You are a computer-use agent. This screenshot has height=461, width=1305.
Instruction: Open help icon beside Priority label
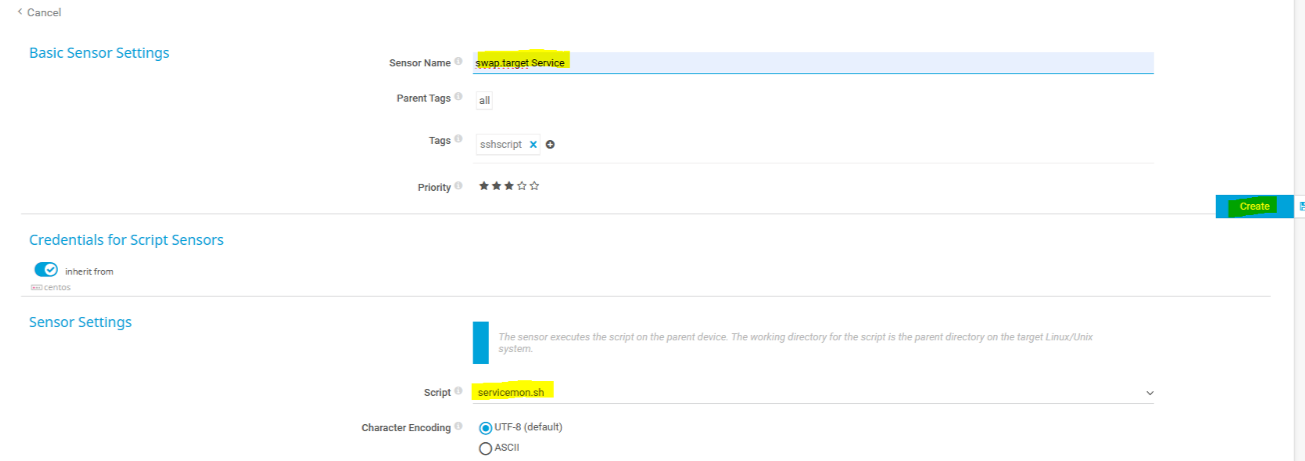(x=458, y=186)
